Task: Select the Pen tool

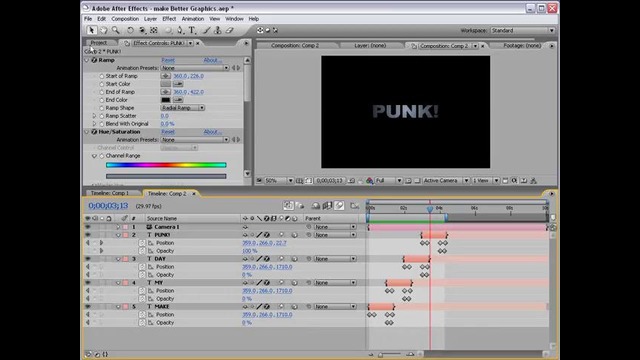Action: [180, 30]
